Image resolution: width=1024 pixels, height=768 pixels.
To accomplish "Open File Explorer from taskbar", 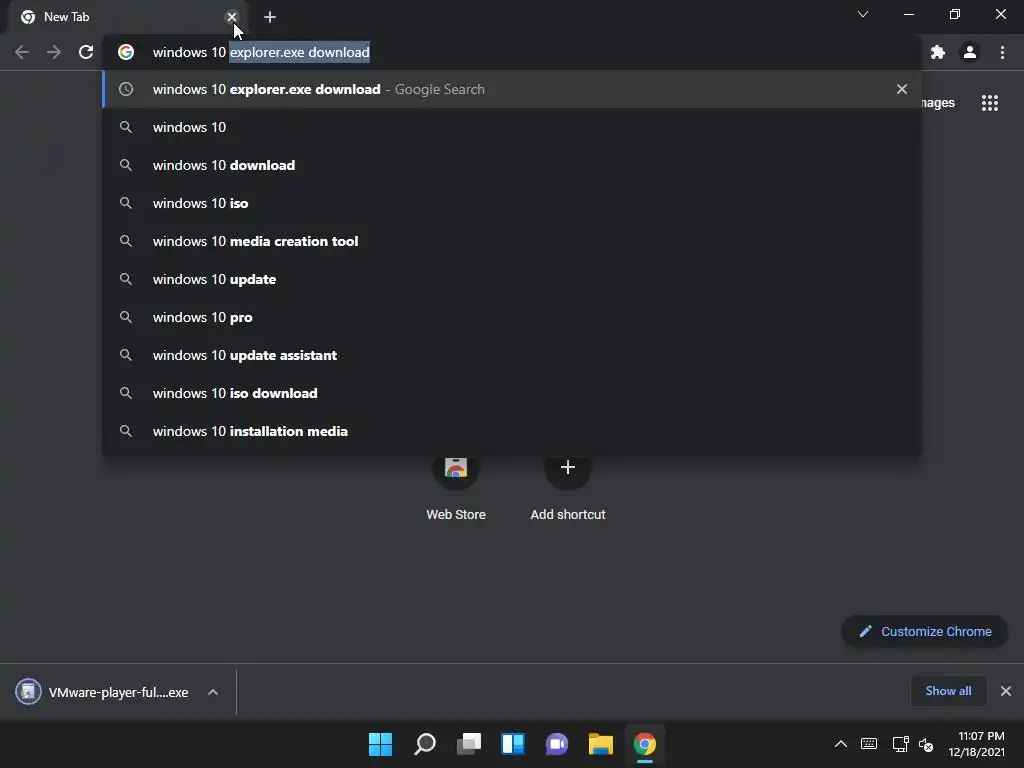I will click(601, 744).
